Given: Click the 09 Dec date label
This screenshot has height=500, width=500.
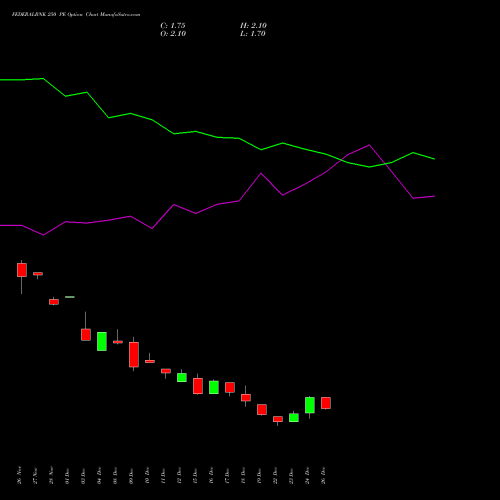Looking at the screenshot, I should 131,476.
